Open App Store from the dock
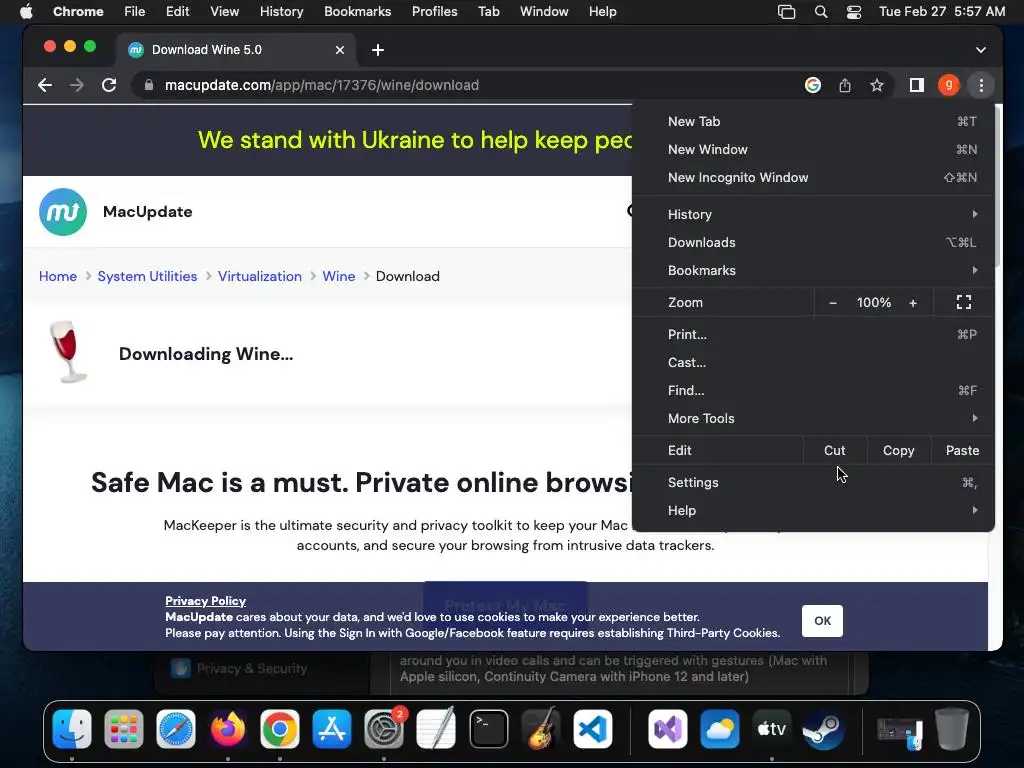1024x768 pixels. pos(332,729)
